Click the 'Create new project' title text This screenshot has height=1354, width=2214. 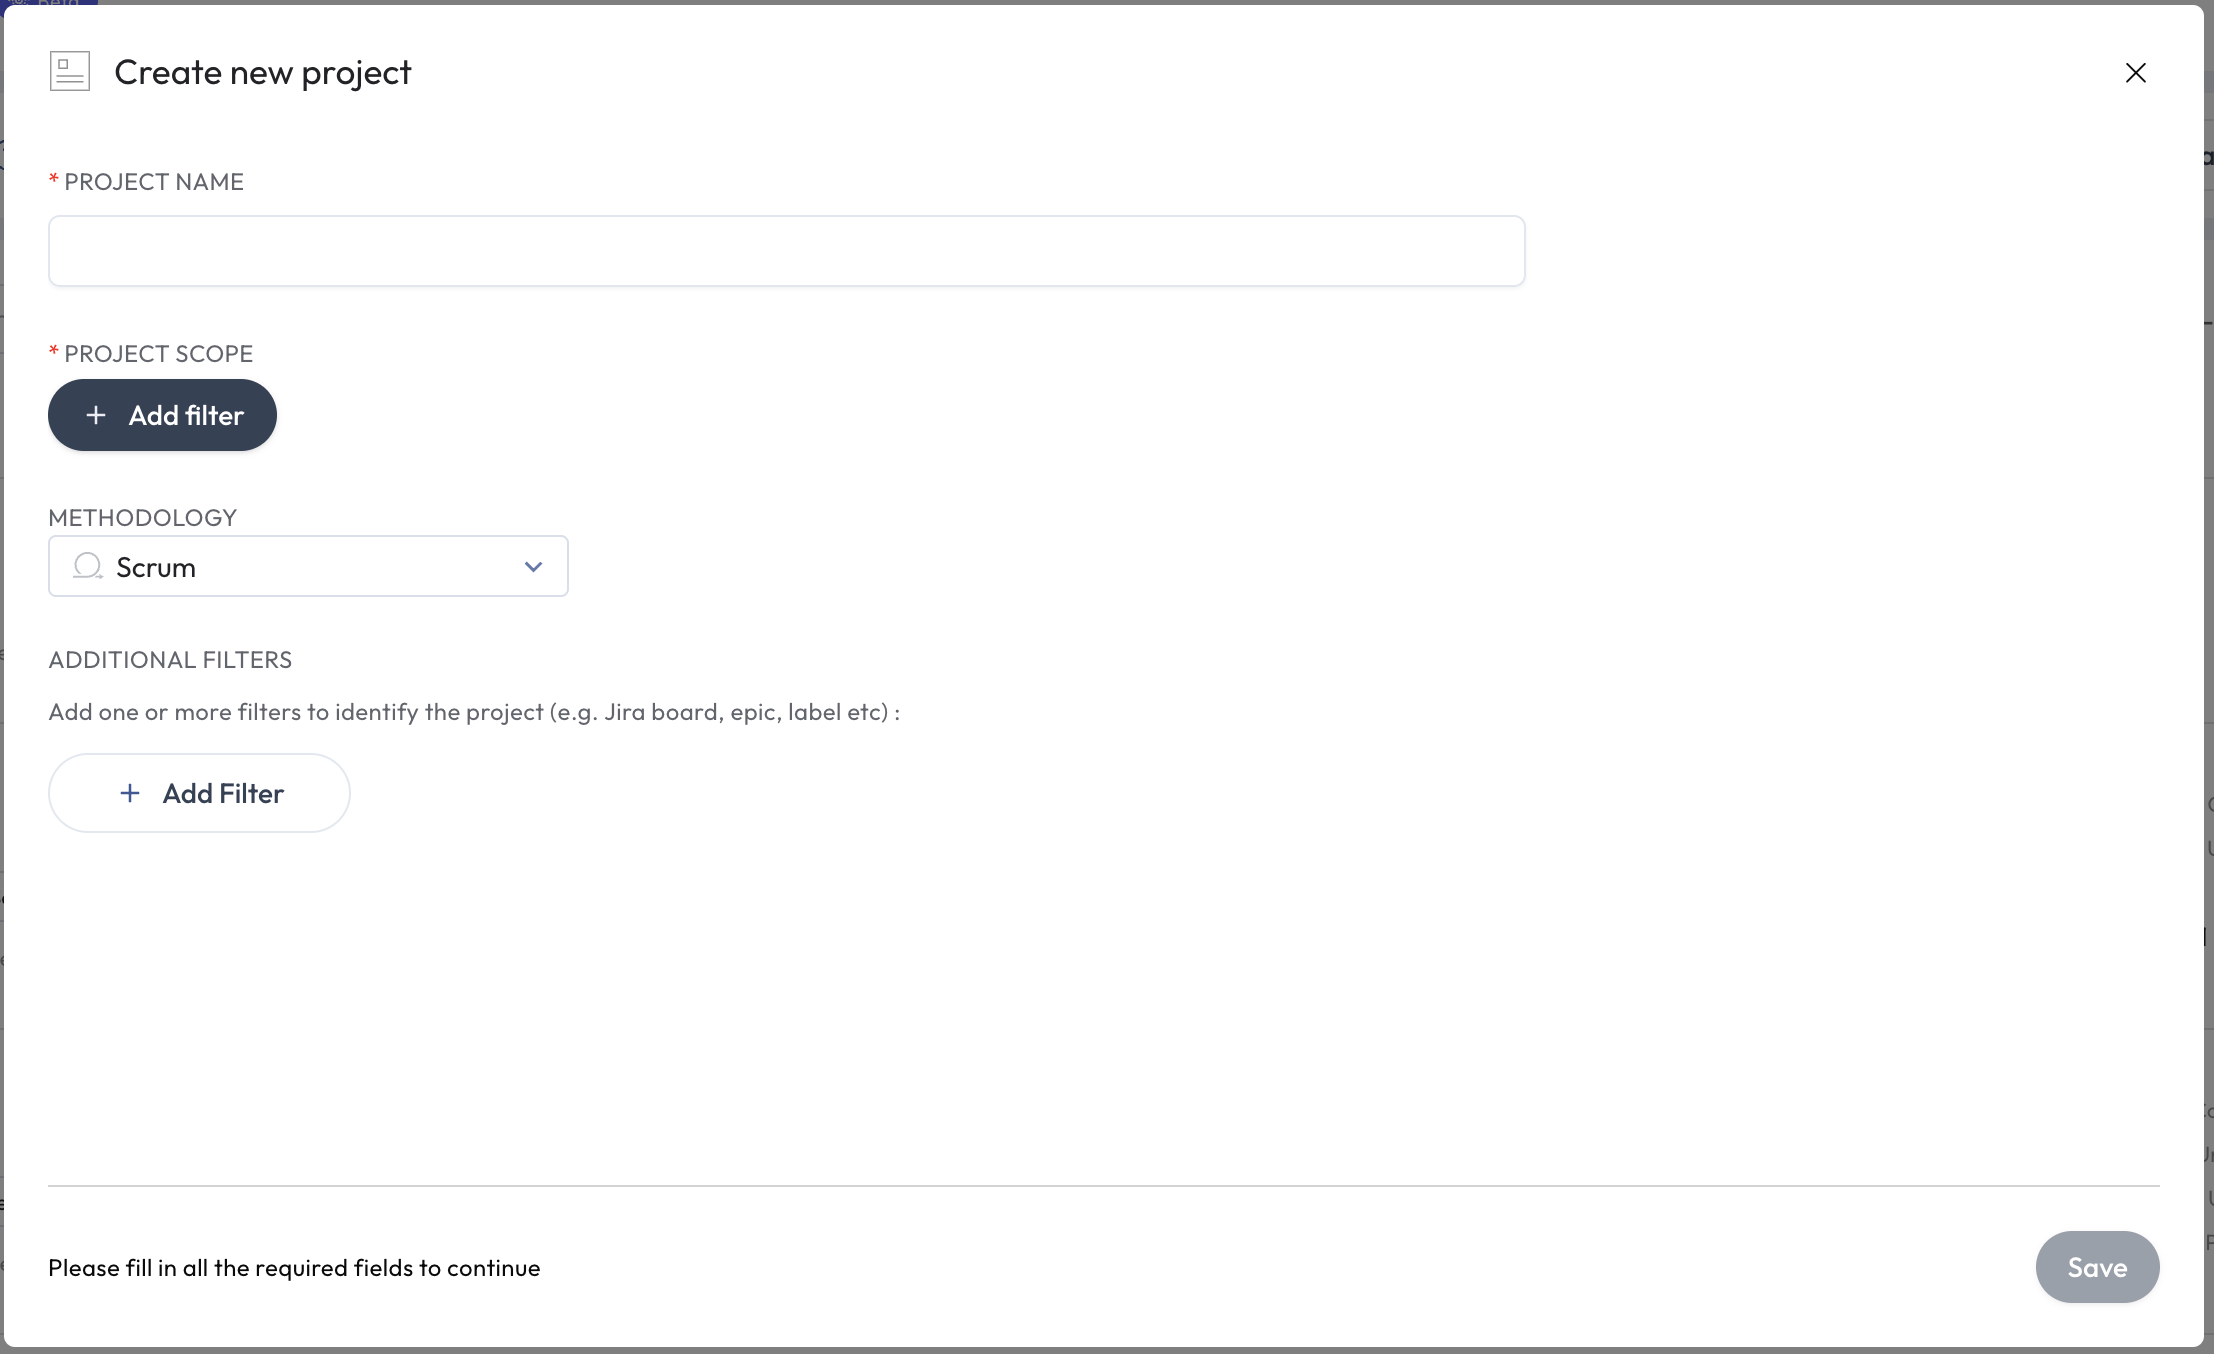(x=262, y=73)
